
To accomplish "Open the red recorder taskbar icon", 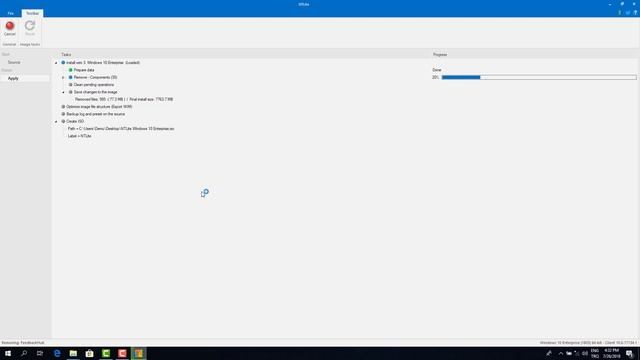I will point(122,353).
